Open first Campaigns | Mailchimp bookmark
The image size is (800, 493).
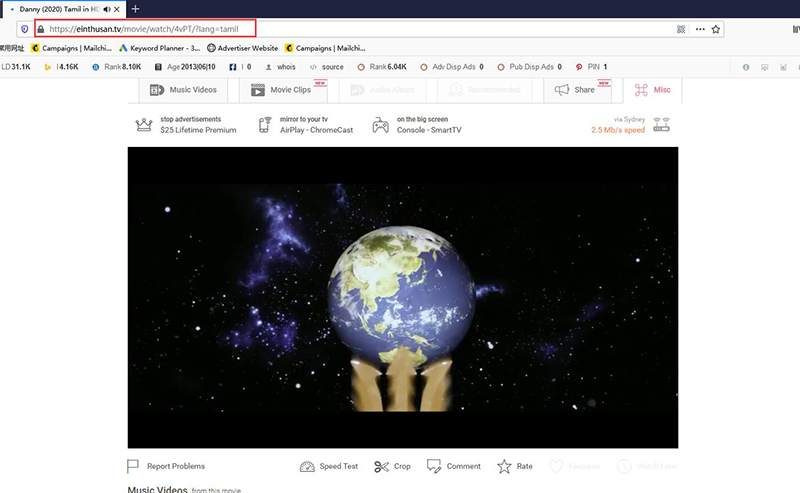point(71,48)
